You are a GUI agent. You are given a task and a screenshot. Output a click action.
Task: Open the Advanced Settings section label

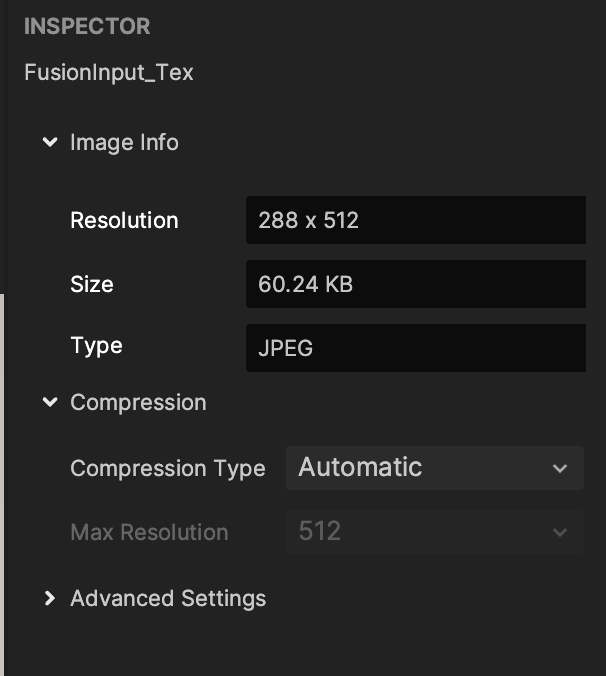coord(168,598)
